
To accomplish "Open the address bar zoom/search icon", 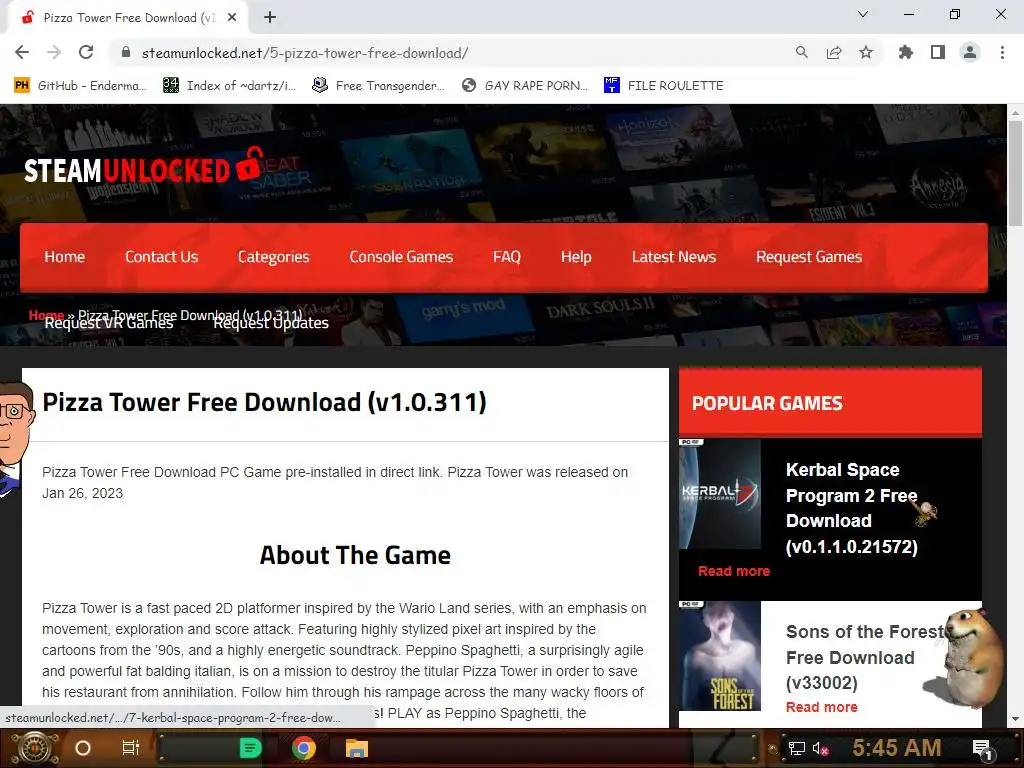I will coord(801,52).
